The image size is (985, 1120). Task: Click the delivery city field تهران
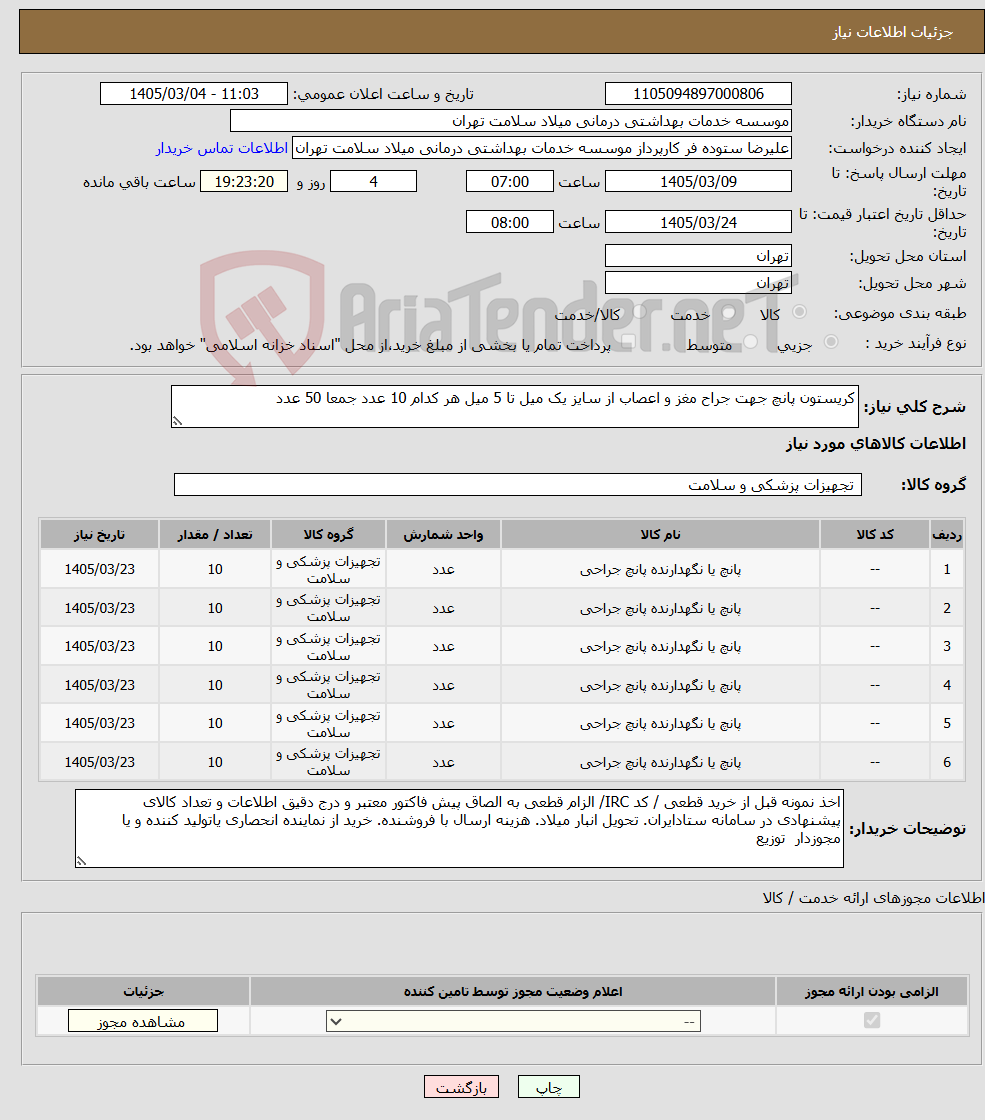[698, 283]
